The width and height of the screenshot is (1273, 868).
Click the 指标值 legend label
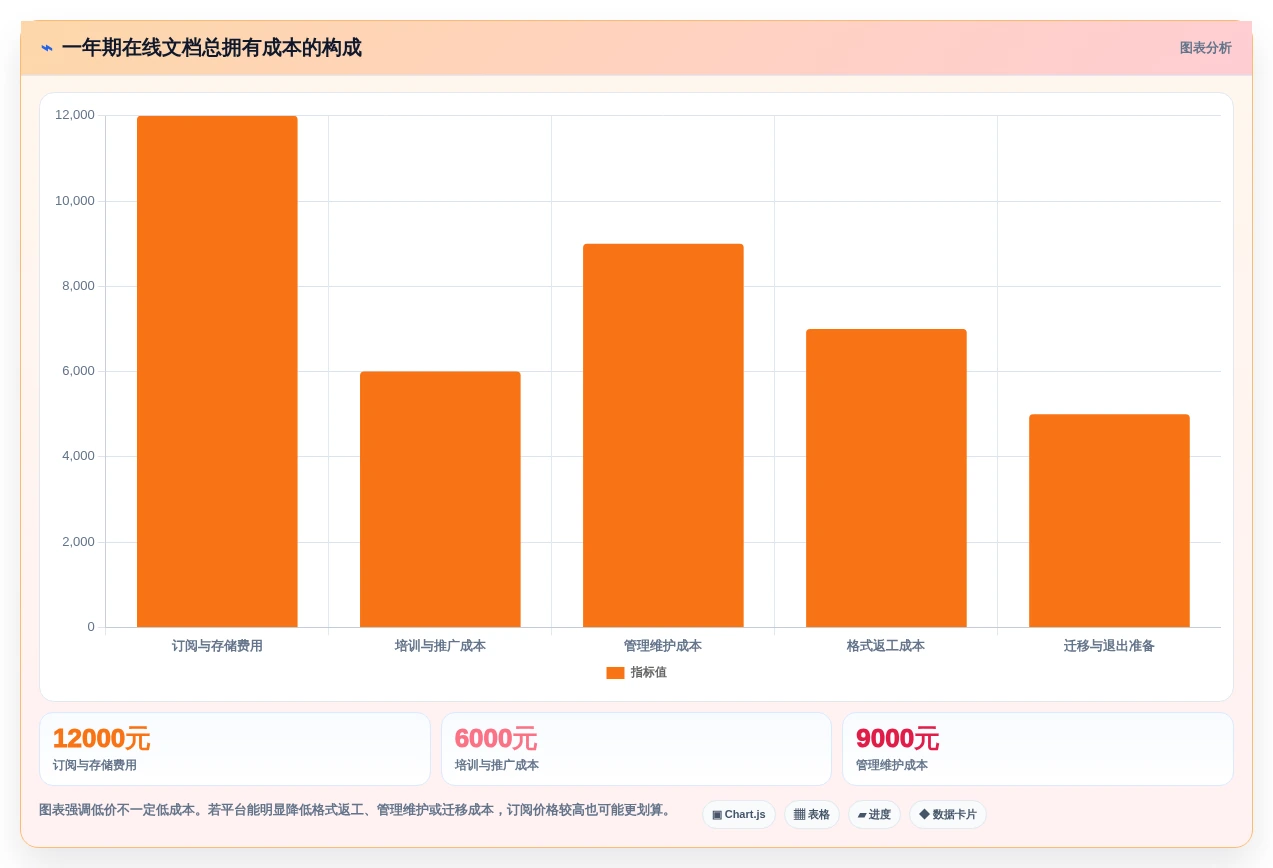click(x=648, y=673)
